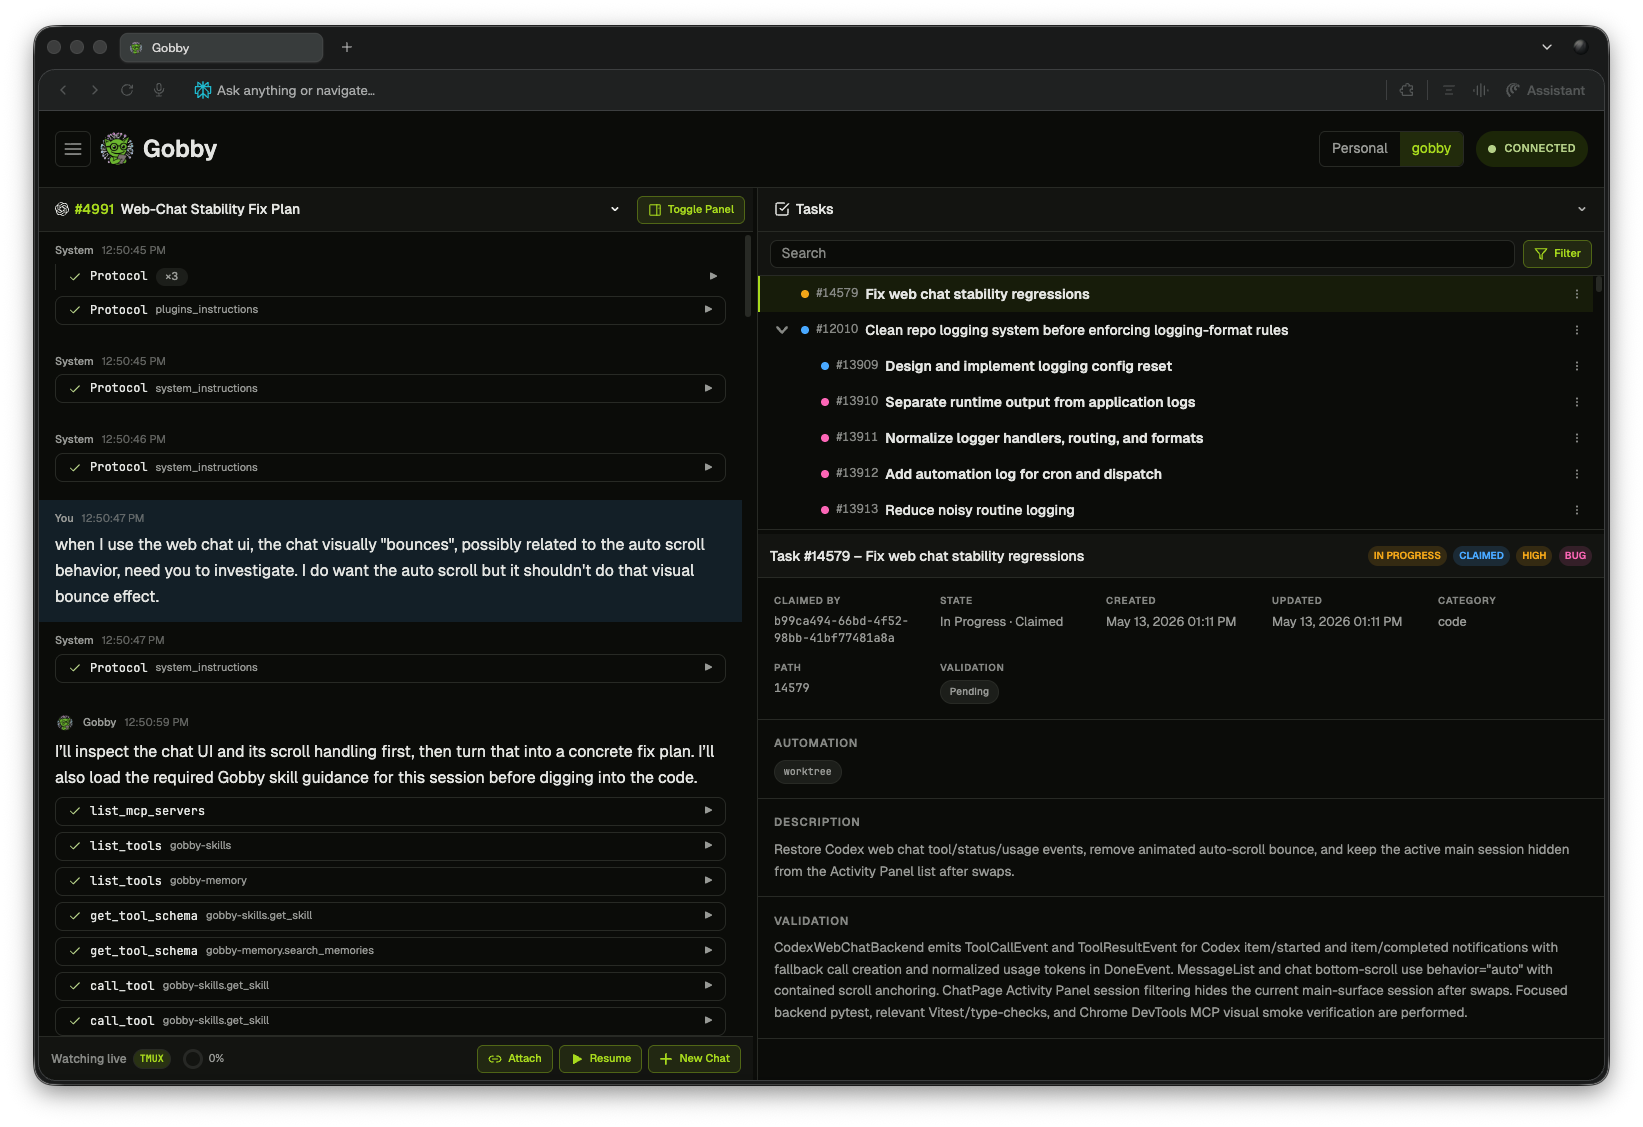Click the forward navigation arrow
1643x1127 pixels.
tap(95, 90)
